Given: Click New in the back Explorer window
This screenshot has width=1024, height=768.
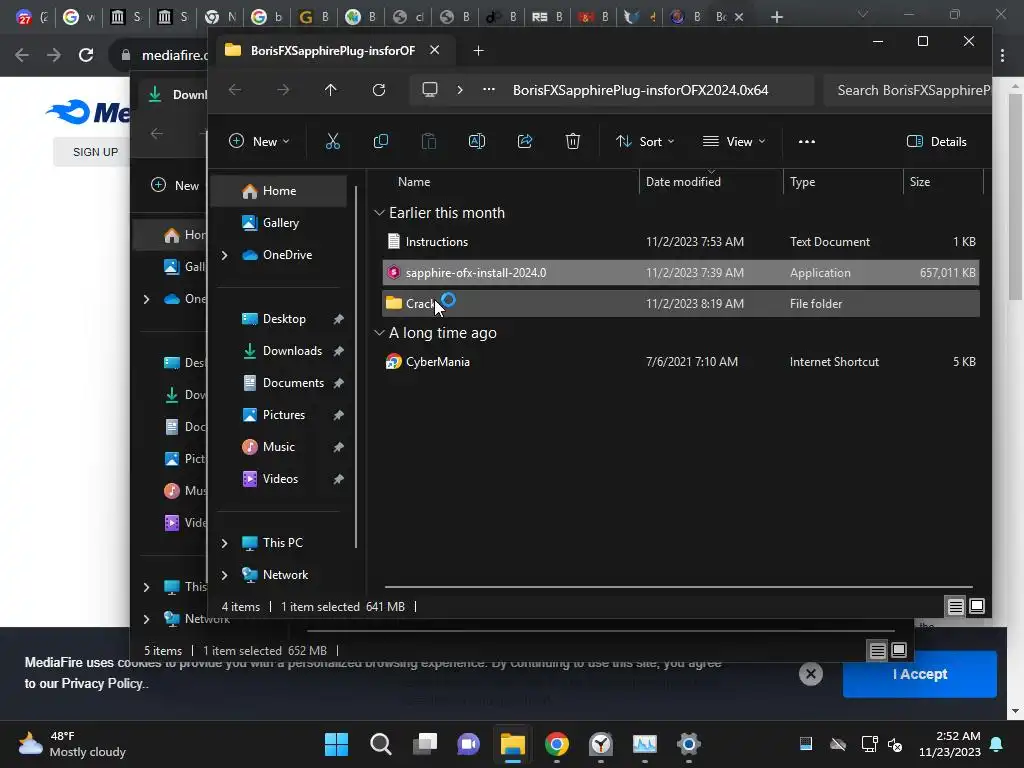Looking at the screenshot, I should click(x=175, y=185).
